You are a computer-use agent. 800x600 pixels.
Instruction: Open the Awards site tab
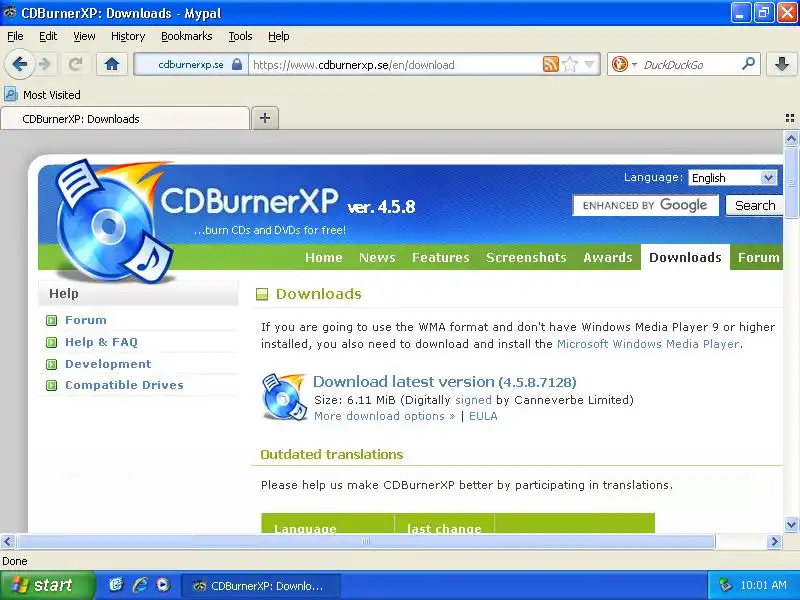click(608, 257)
